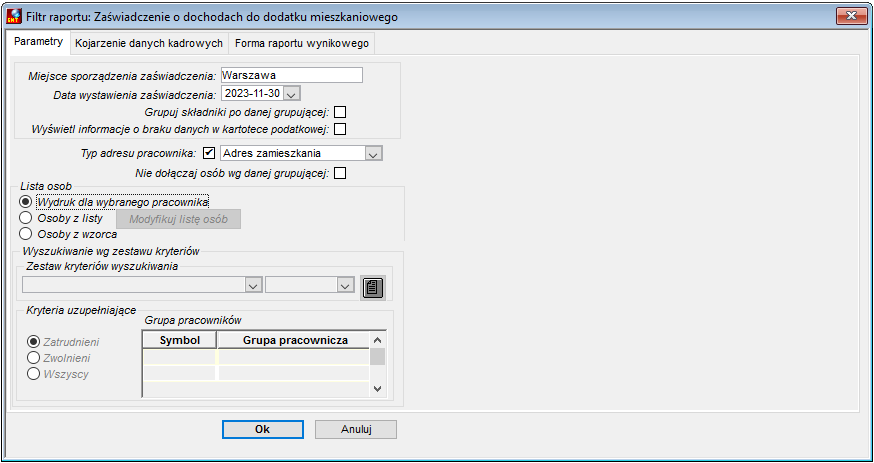874x463 pixels.
Task: Open the search criteria list icon button
Action: click(372, 287)
